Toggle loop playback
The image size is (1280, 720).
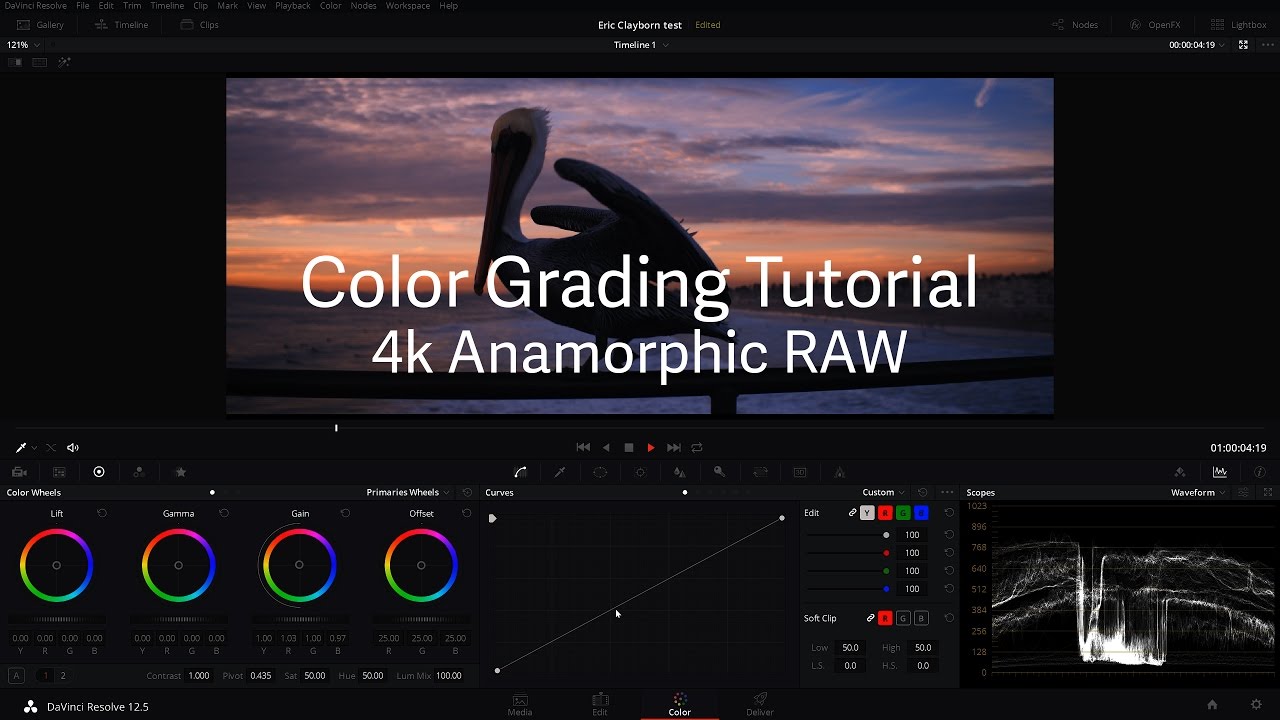click(697, 447)
